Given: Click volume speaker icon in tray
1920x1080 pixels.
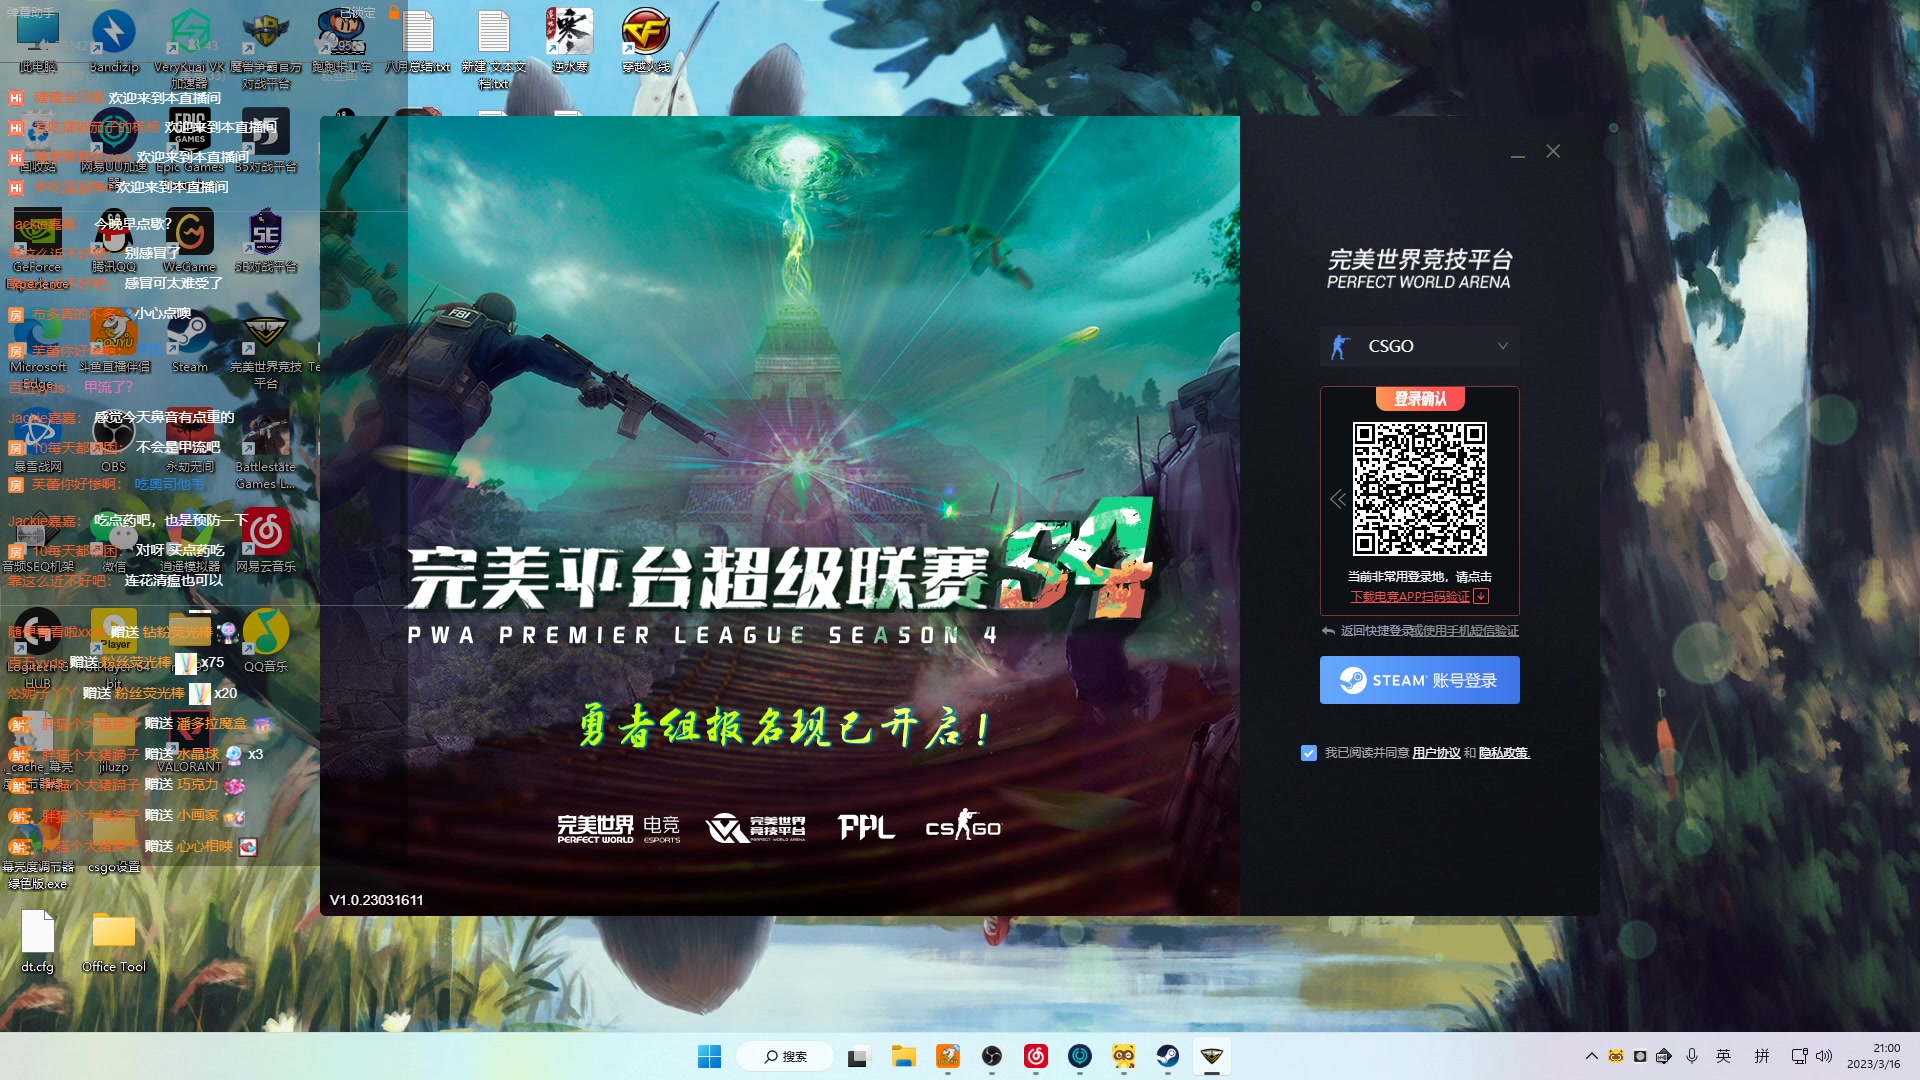Looking at the screenshot, I should coord(1824,1056).
